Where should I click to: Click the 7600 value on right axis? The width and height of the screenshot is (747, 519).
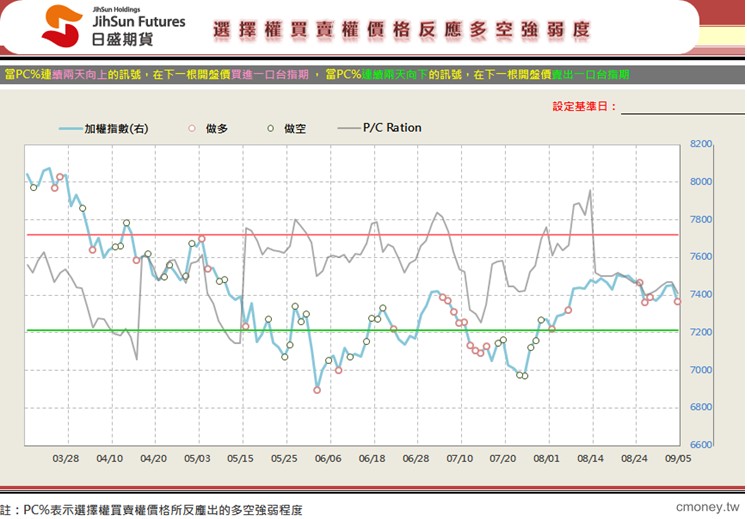701,256
